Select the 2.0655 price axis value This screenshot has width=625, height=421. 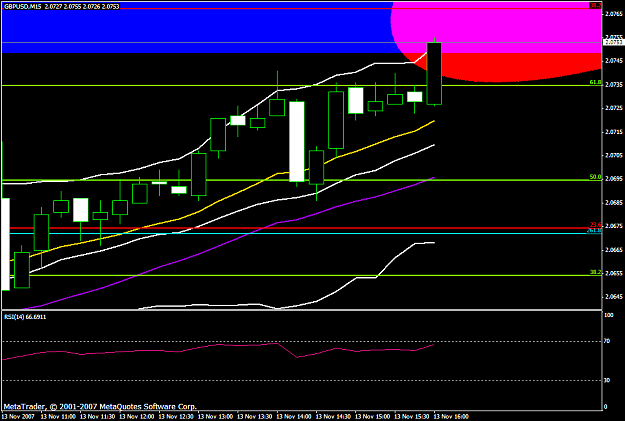(614, 273)
